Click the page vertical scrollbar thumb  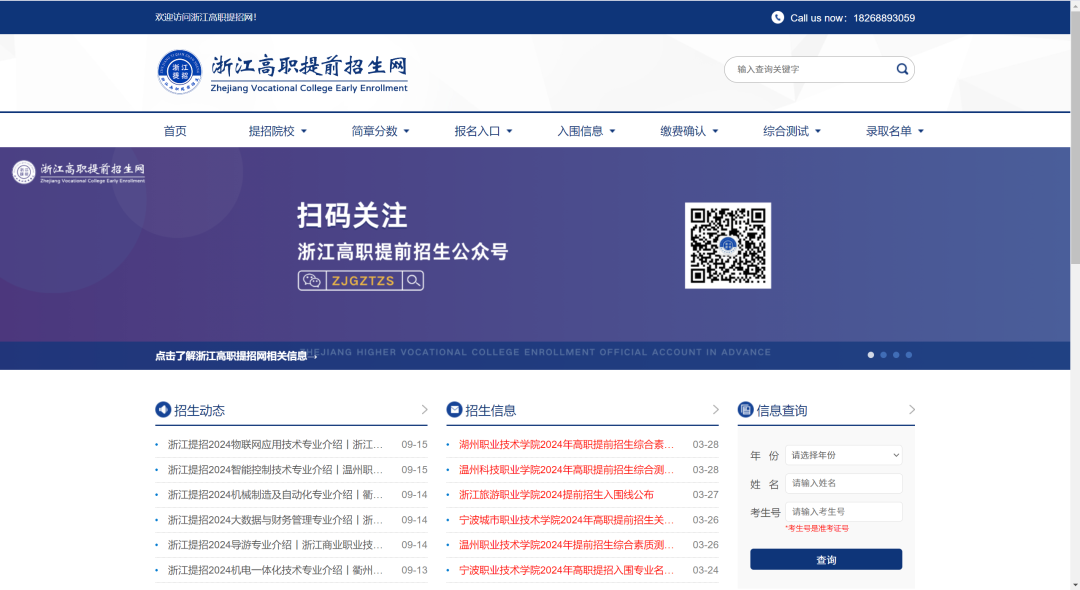tap(1075, 138)
